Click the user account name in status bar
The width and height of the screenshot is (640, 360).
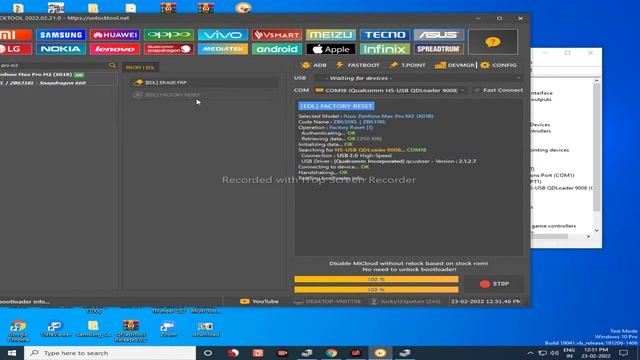(x=405, y=301)
